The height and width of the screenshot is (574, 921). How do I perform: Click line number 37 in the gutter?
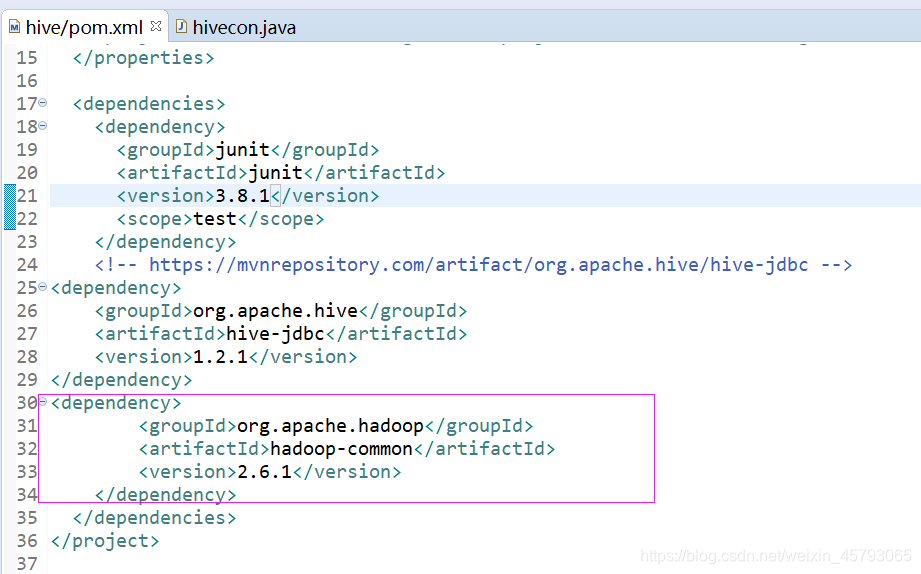point(27,563)
